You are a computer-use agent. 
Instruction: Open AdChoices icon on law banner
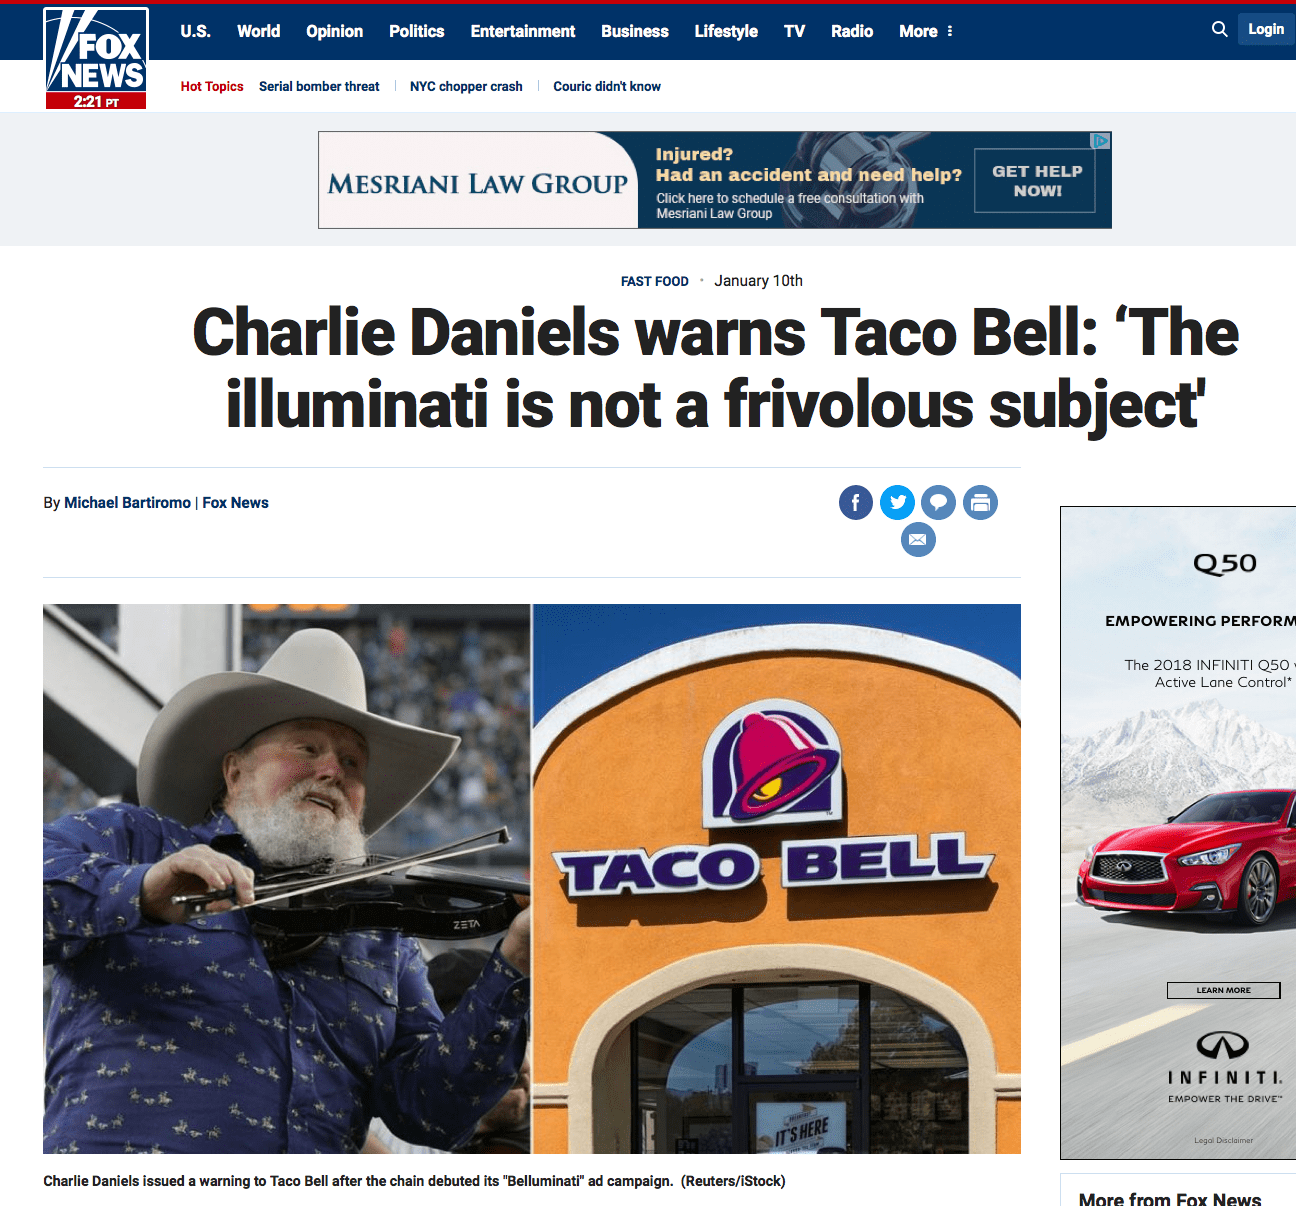click(1101, 141)
